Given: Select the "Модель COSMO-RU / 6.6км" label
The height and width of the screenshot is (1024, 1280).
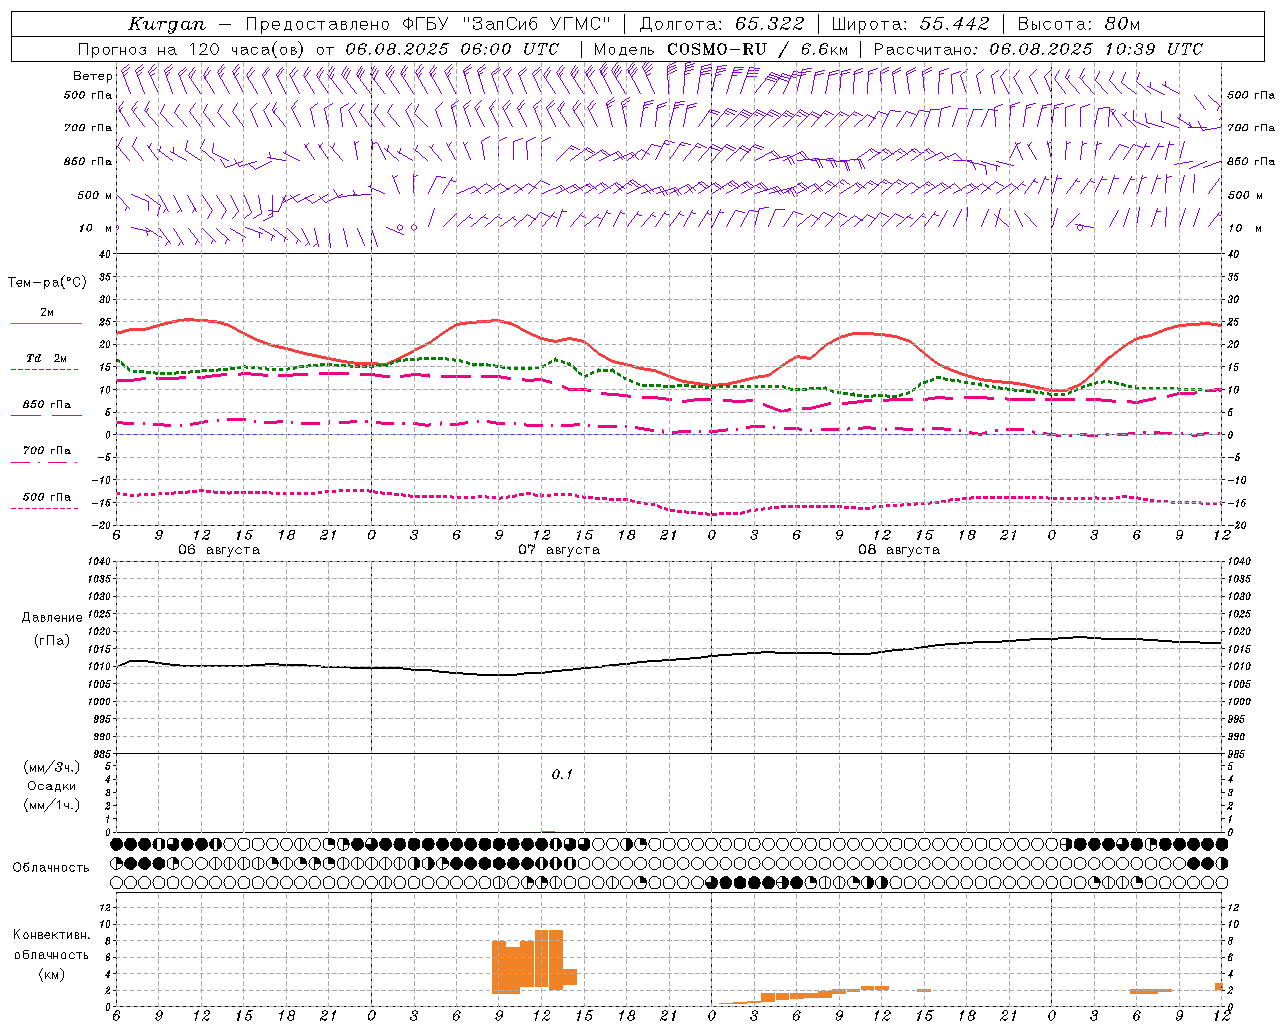Looking at the screenshot, I should (720, 49).
